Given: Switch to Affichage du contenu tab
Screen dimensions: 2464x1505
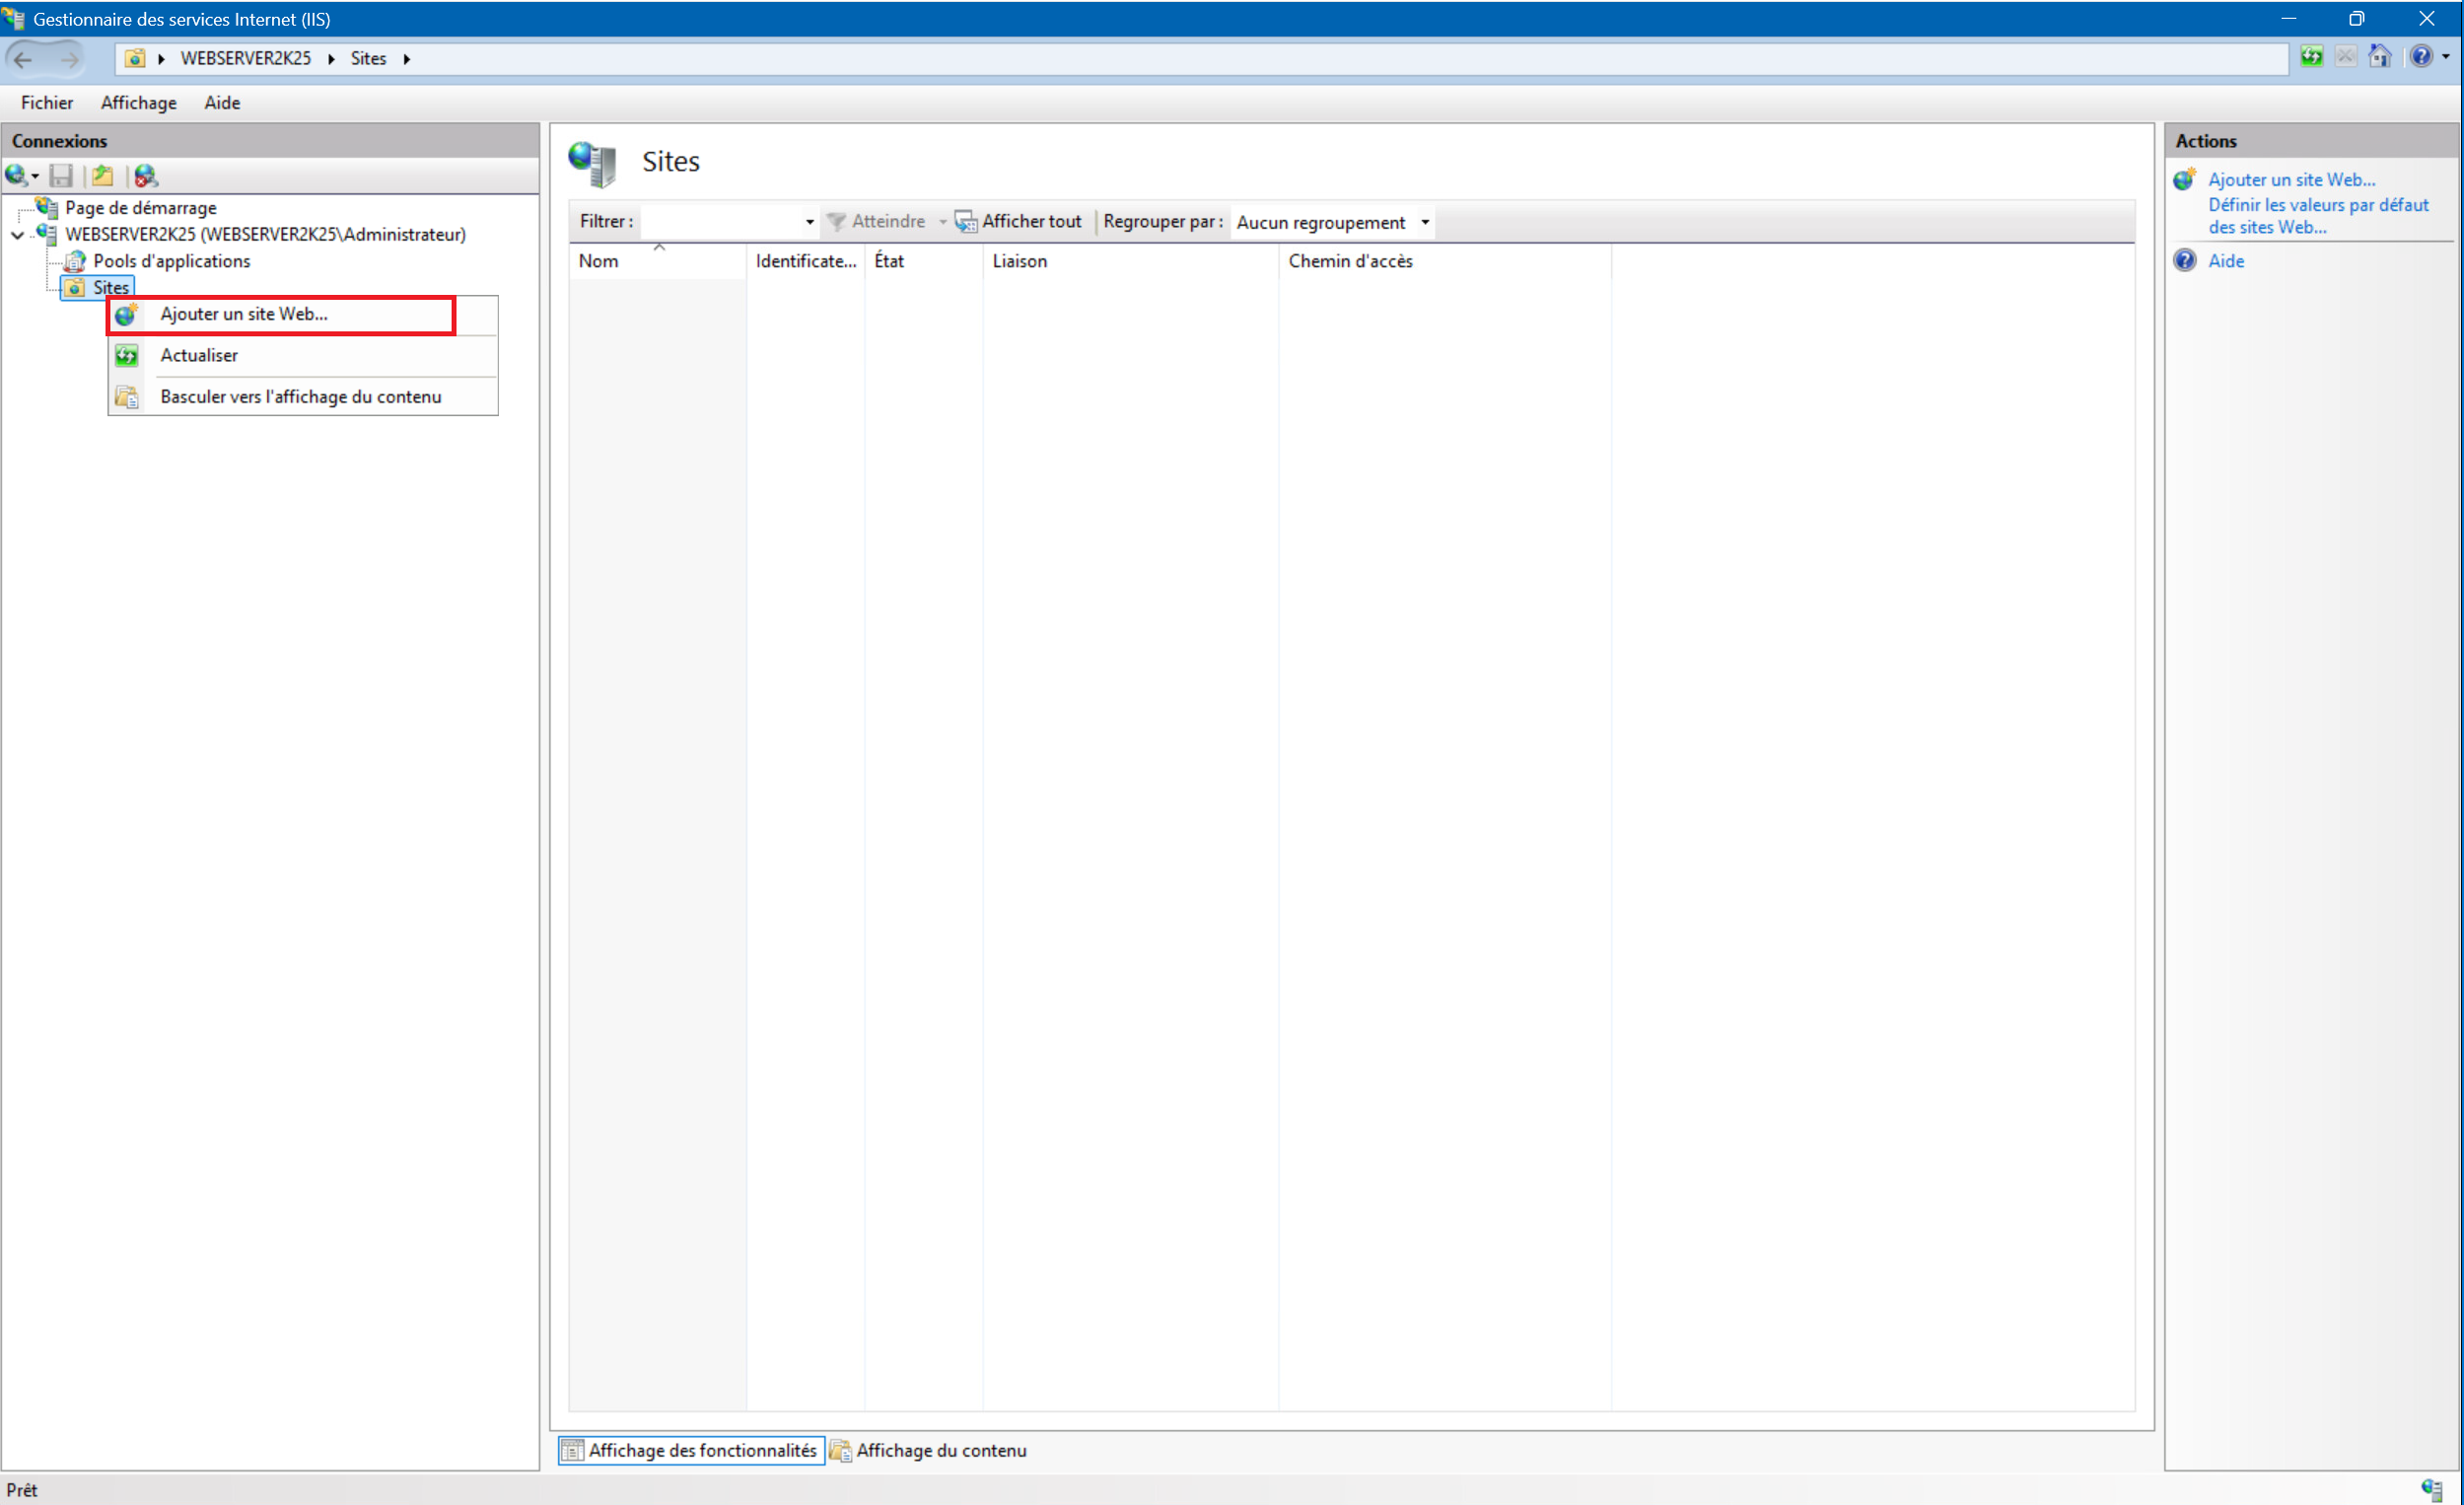Looking at the screenshot, I should click(x=929, y=1450).
